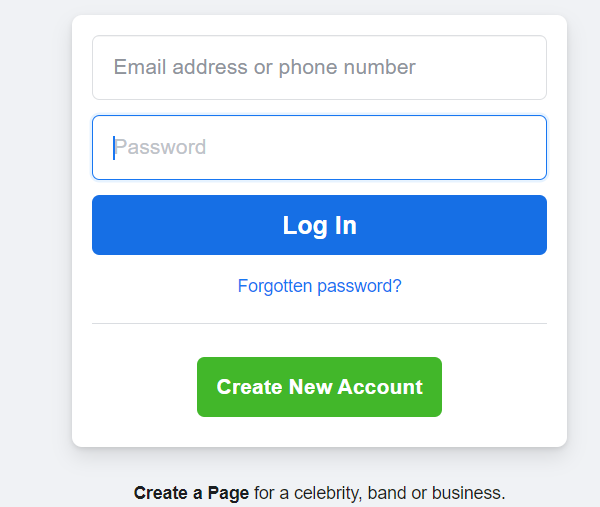Click the green Create New Account button

coord(319,387)
